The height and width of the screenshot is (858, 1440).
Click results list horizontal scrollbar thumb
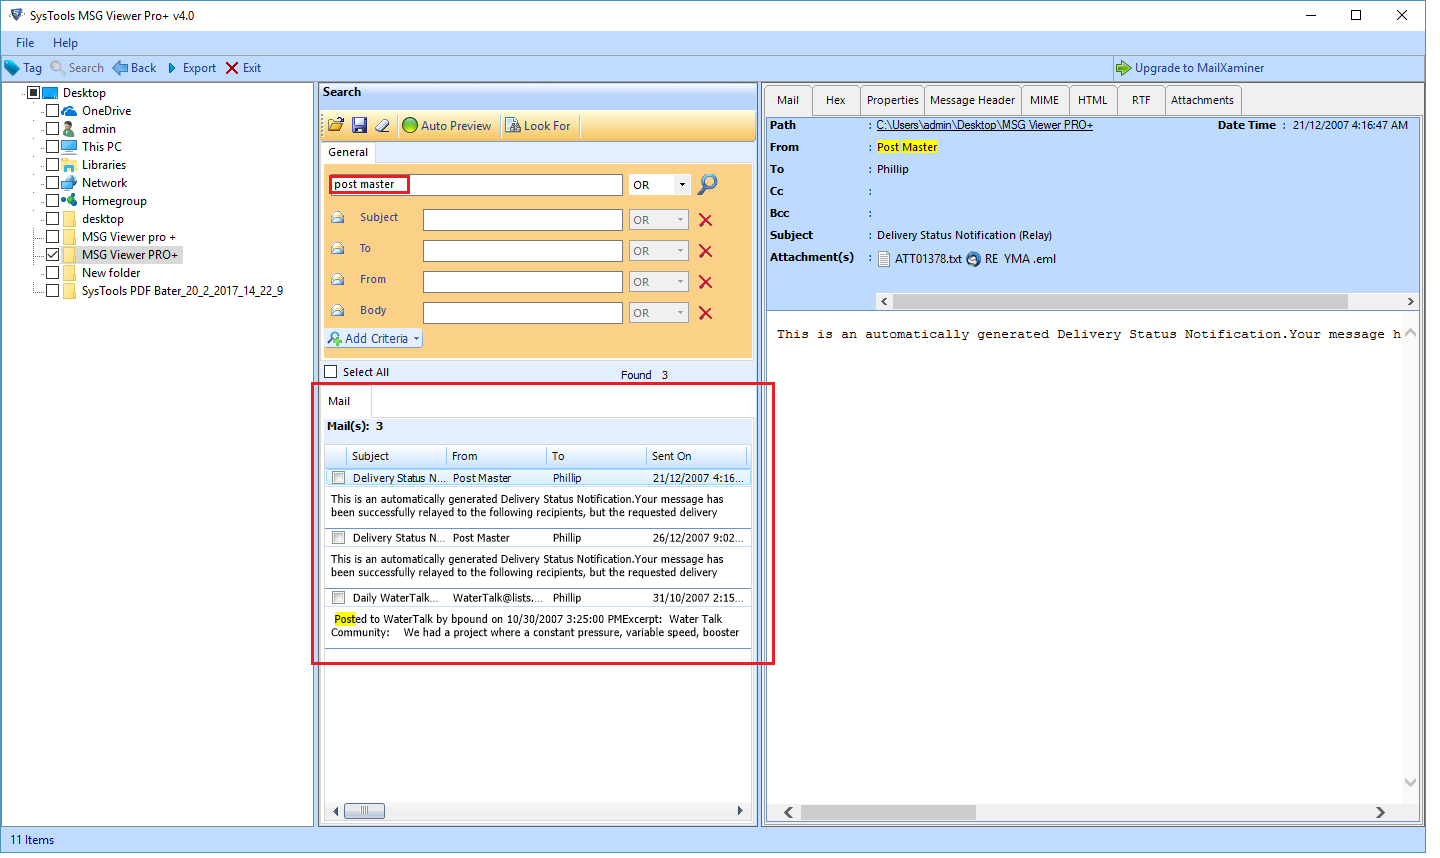[364, 811]
